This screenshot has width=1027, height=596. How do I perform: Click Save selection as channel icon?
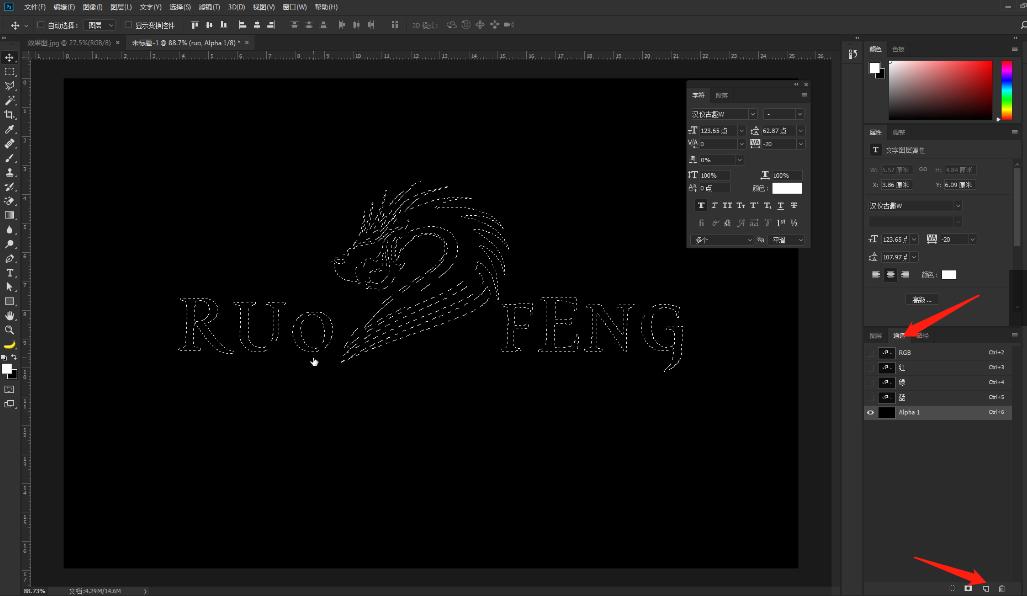(x=968, y=588)
